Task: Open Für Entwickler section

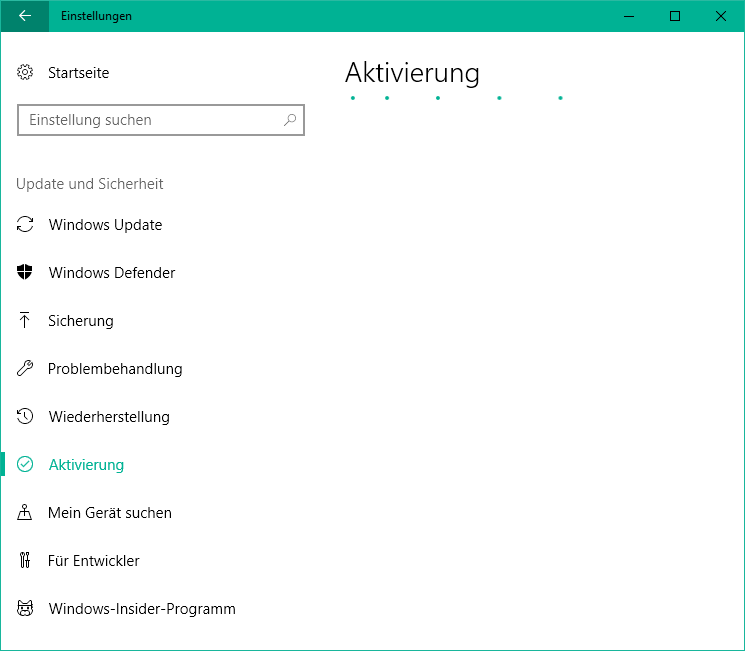Action: (x=94, y=561)
